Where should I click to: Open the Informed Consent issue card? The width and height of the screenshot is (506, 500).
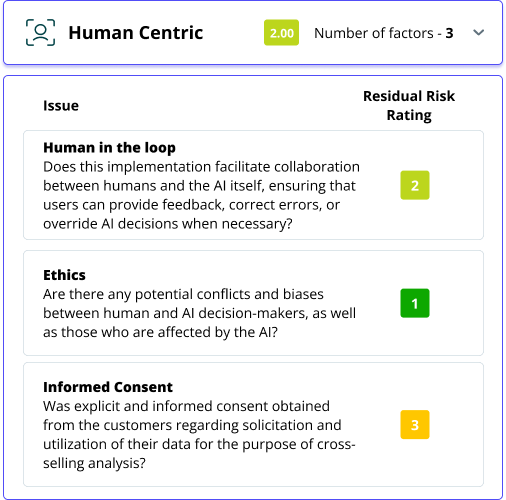click(253, 424)
